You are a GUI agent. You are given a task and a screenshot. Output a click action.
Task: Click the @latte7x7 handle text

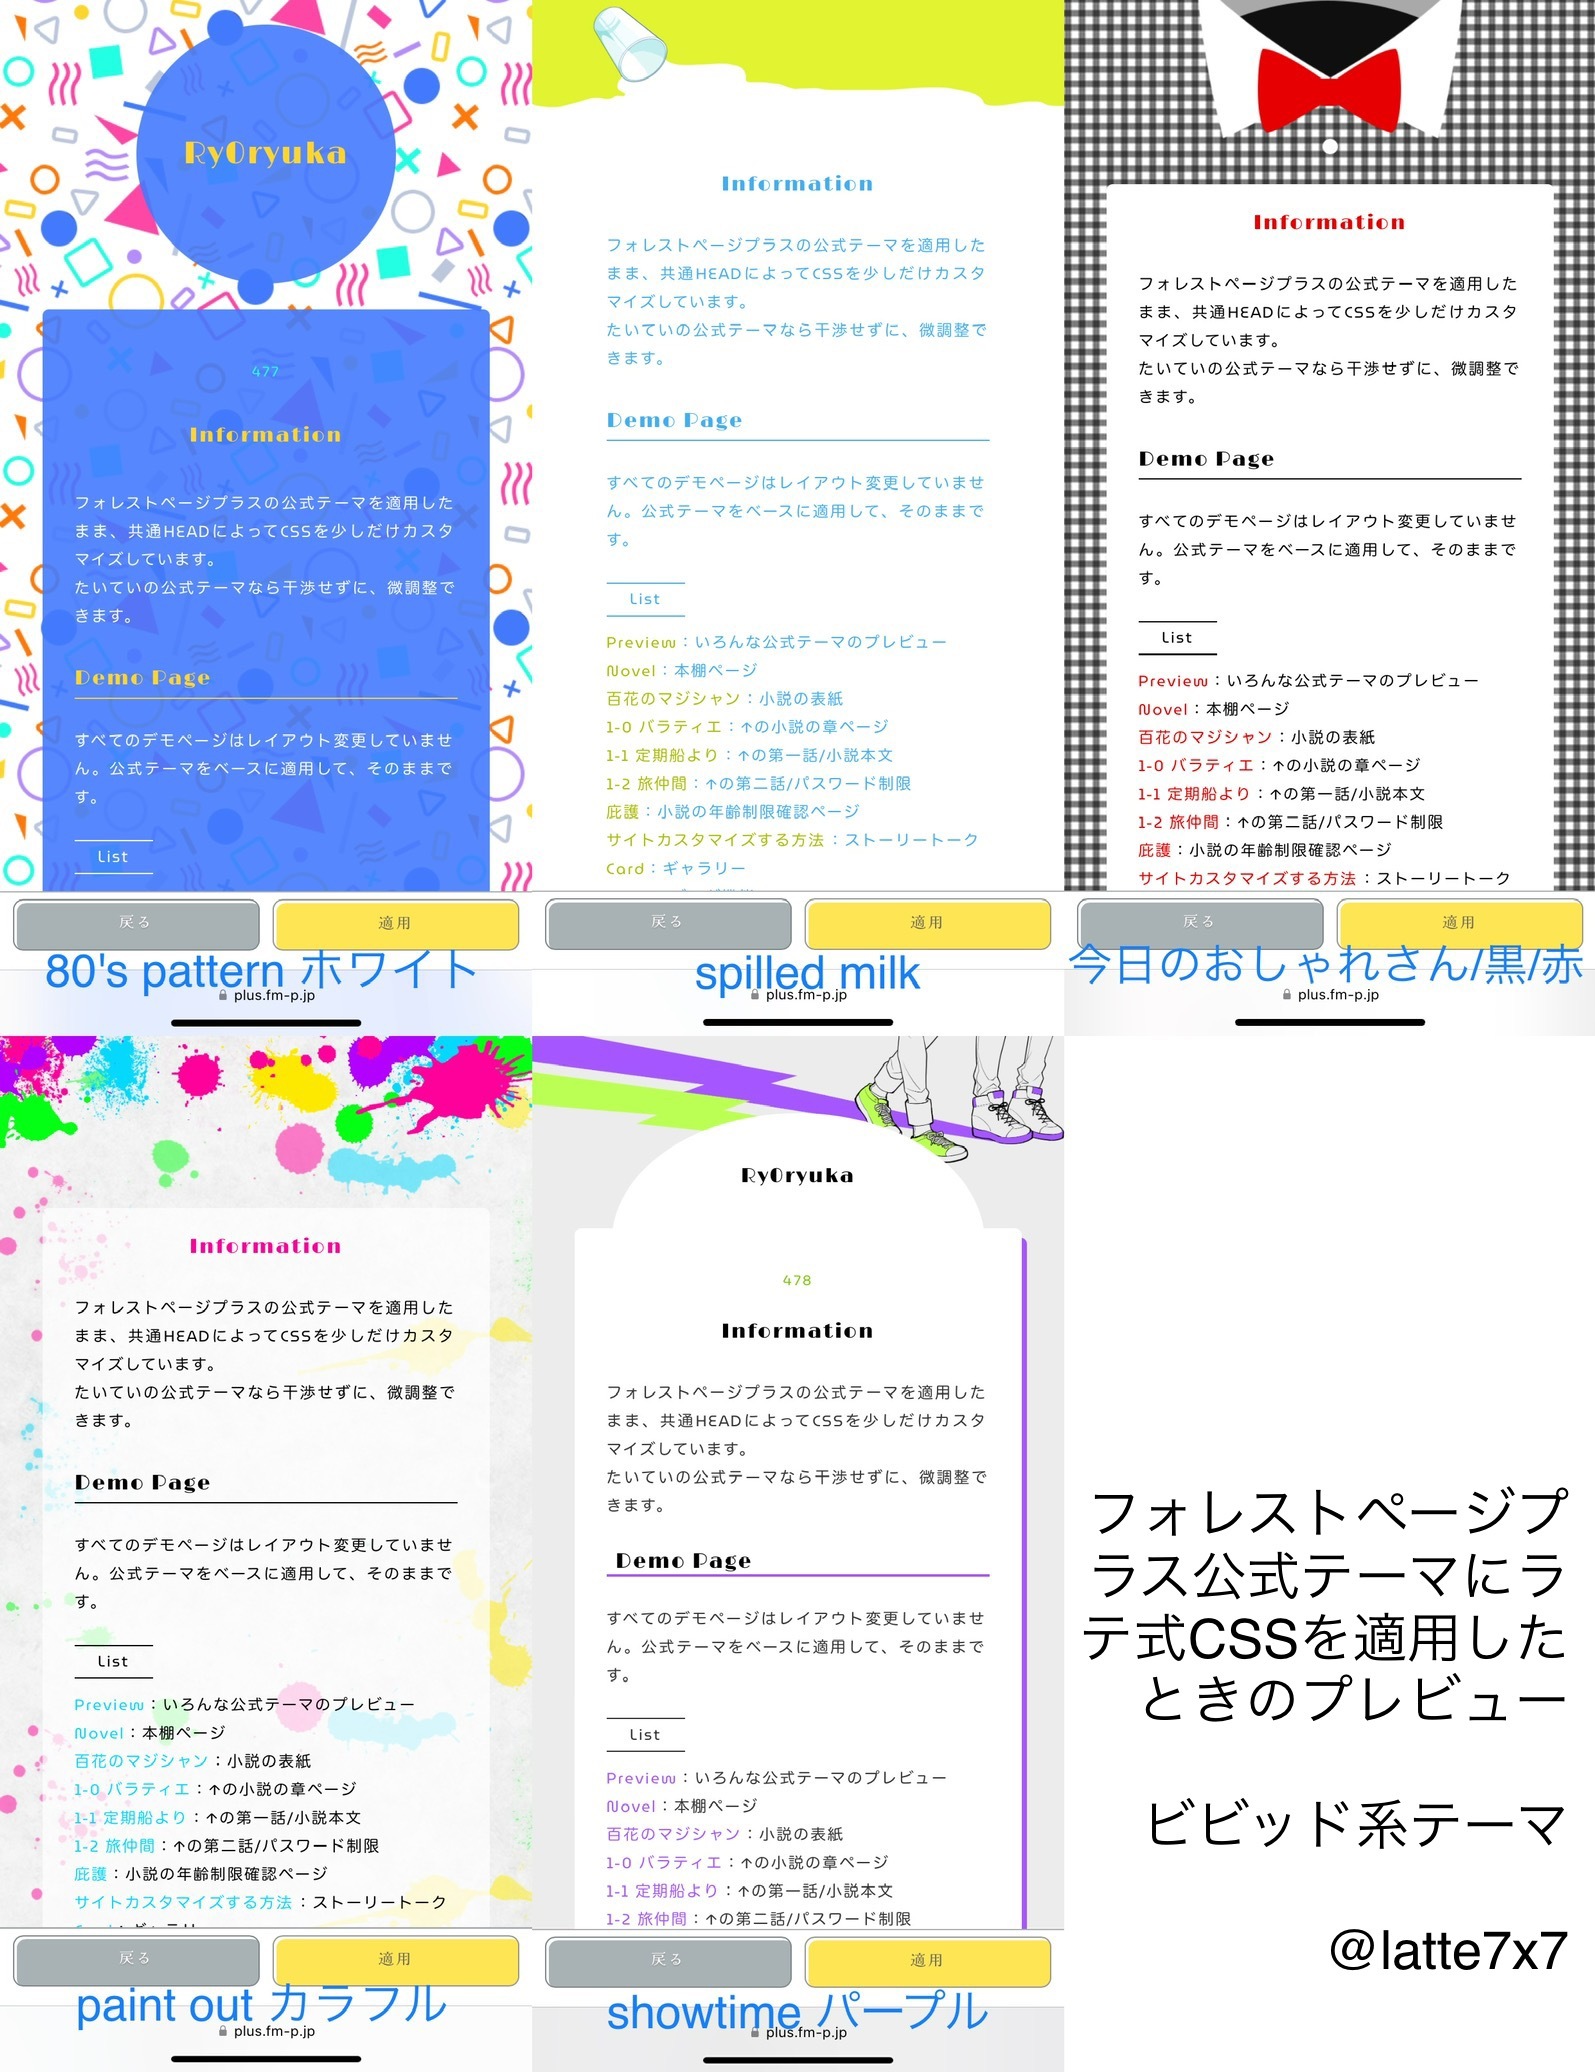pos(1447,1951)
